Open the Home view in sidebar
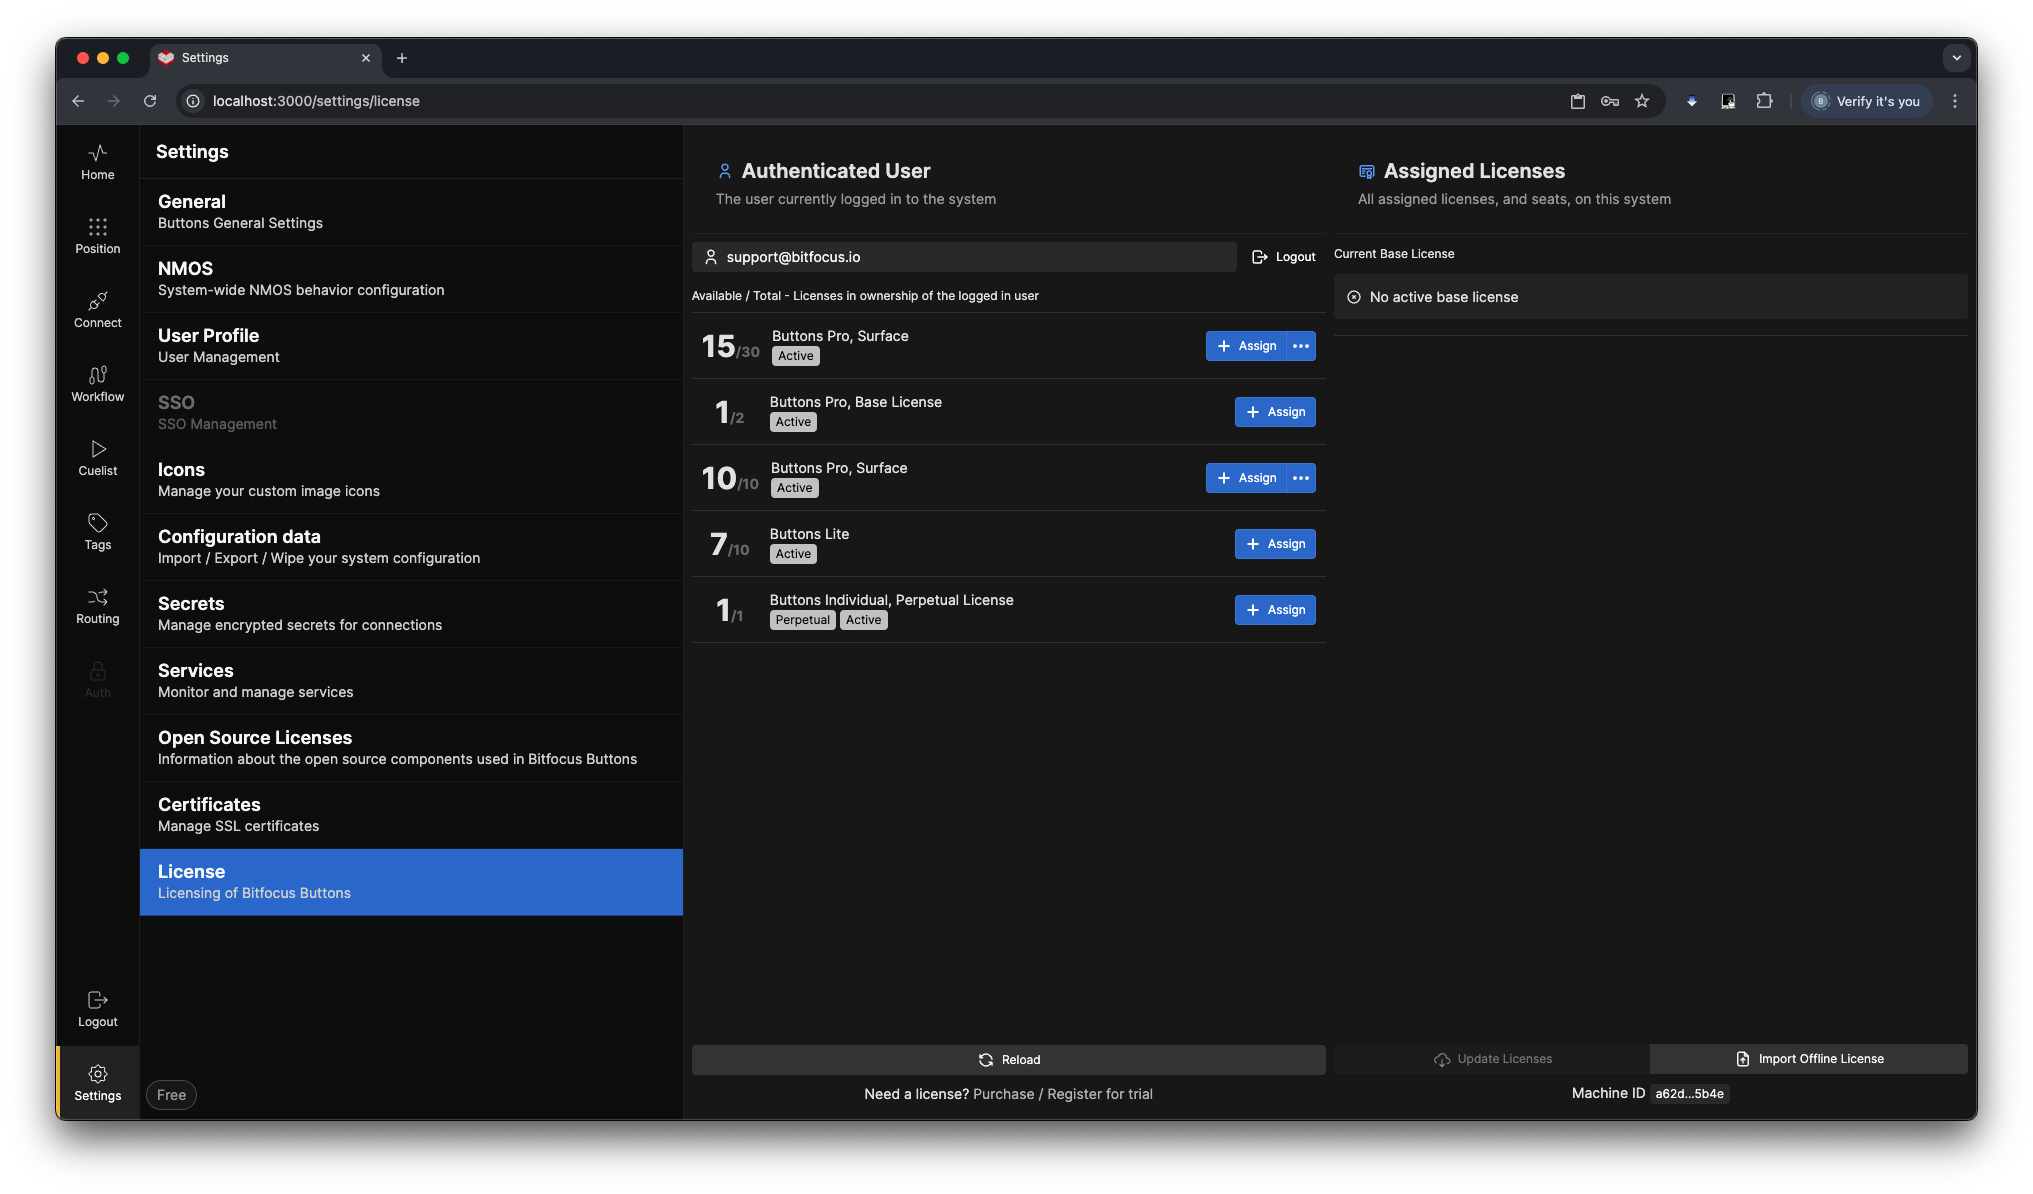 97,162
